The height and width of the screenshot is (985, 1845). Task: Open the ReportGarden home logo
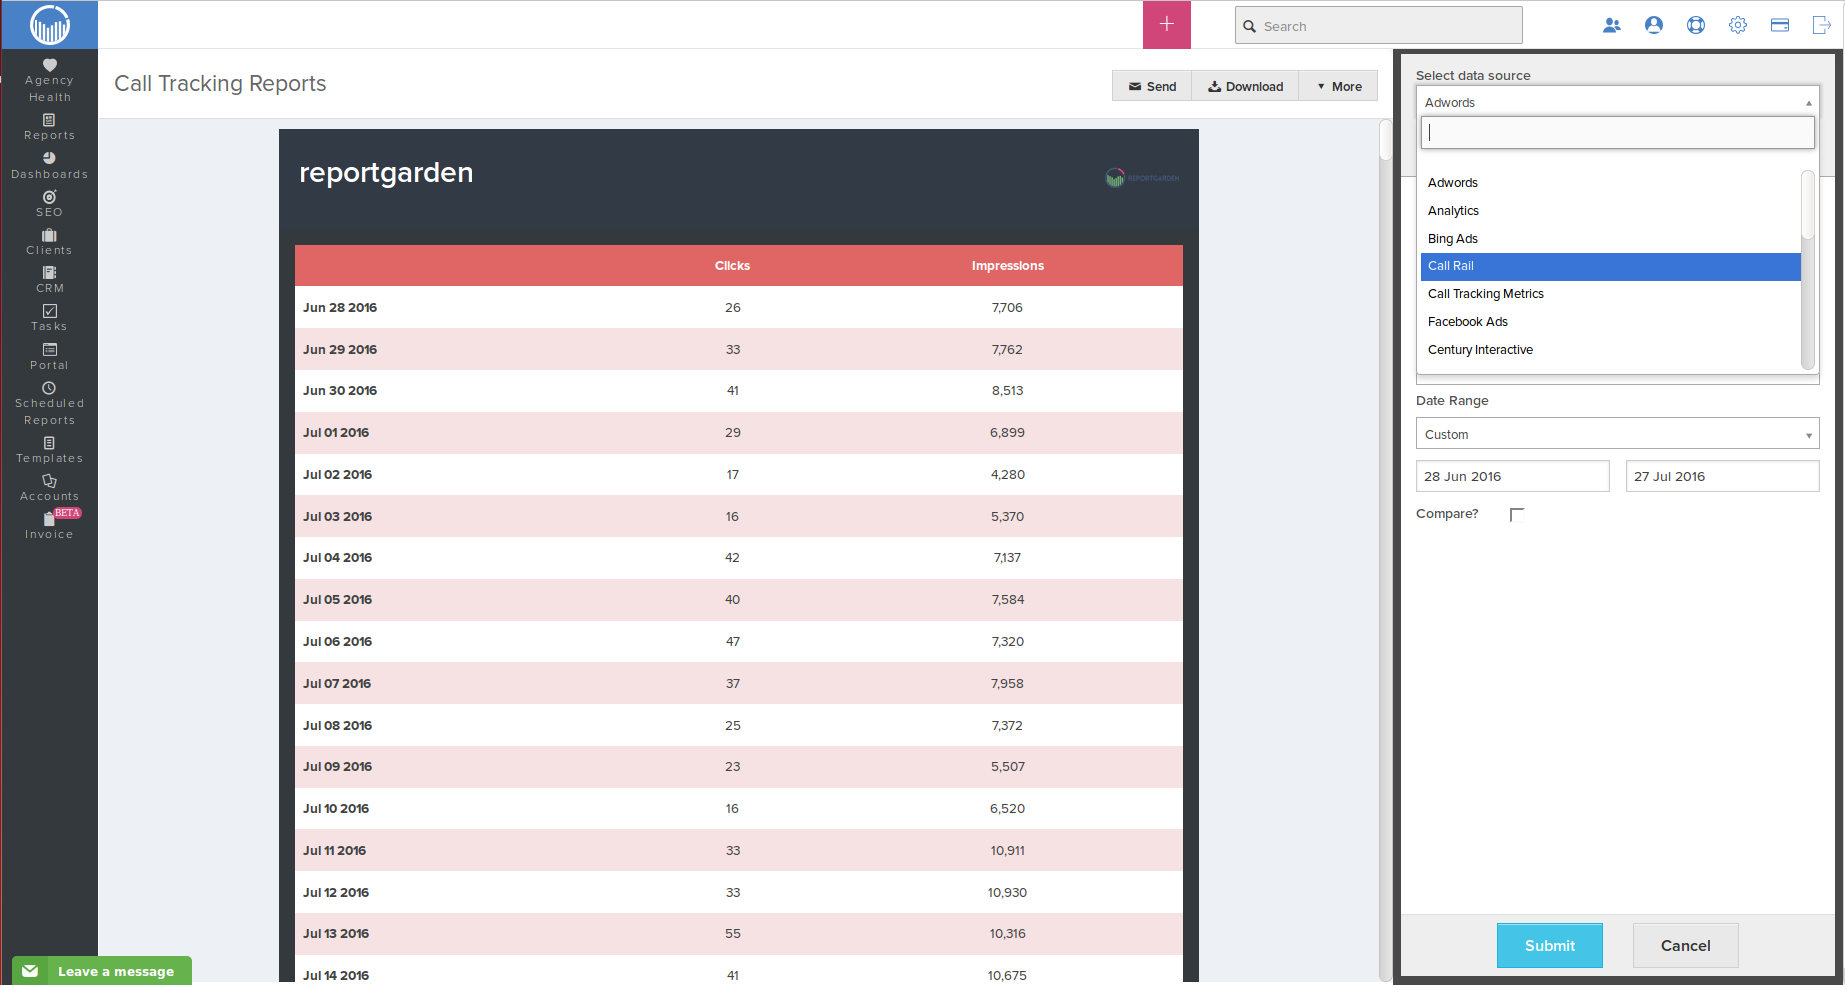[x=49, y=25]
